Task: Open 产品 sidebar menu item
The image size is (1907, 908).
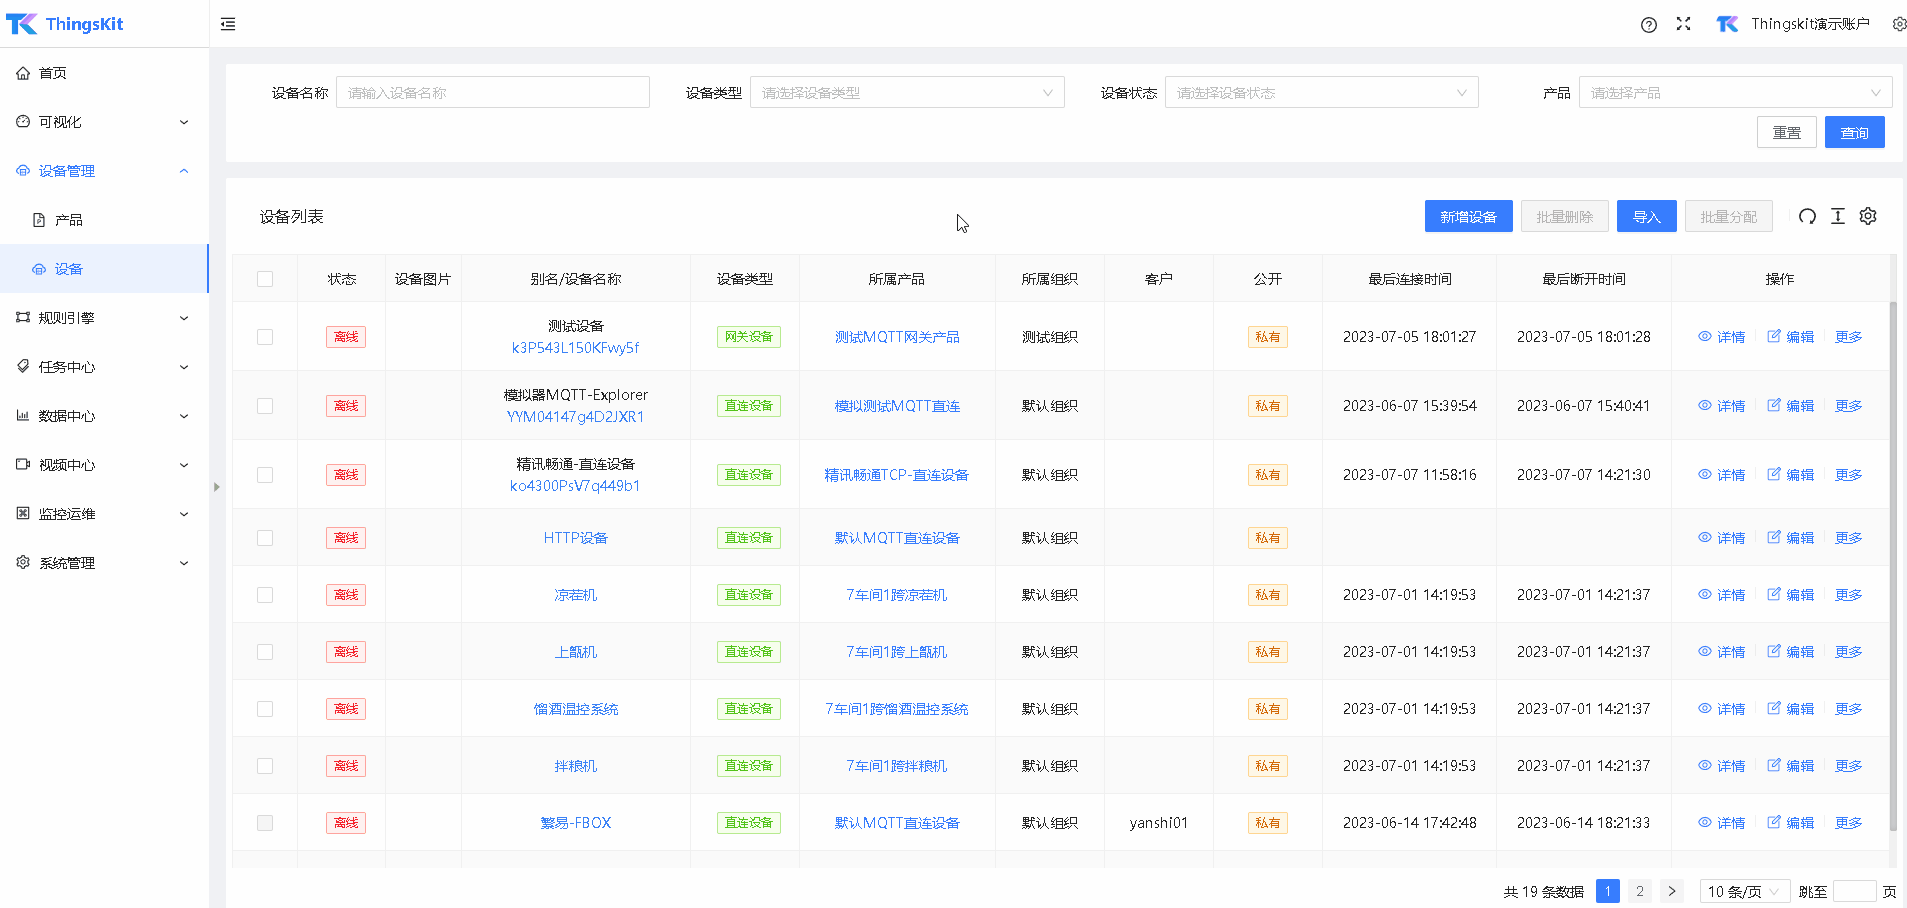Action: 69,220
